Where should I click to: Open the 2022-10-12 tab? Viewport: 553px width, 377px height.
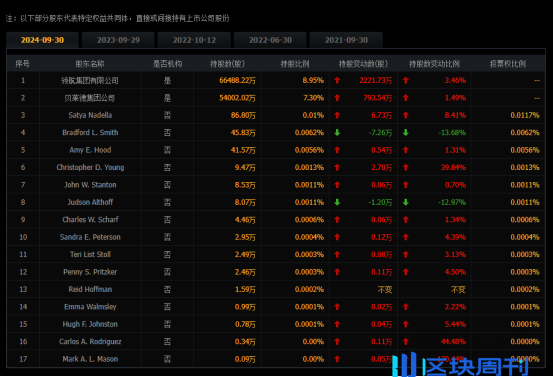pyautogui.click(x=194, y=40)
